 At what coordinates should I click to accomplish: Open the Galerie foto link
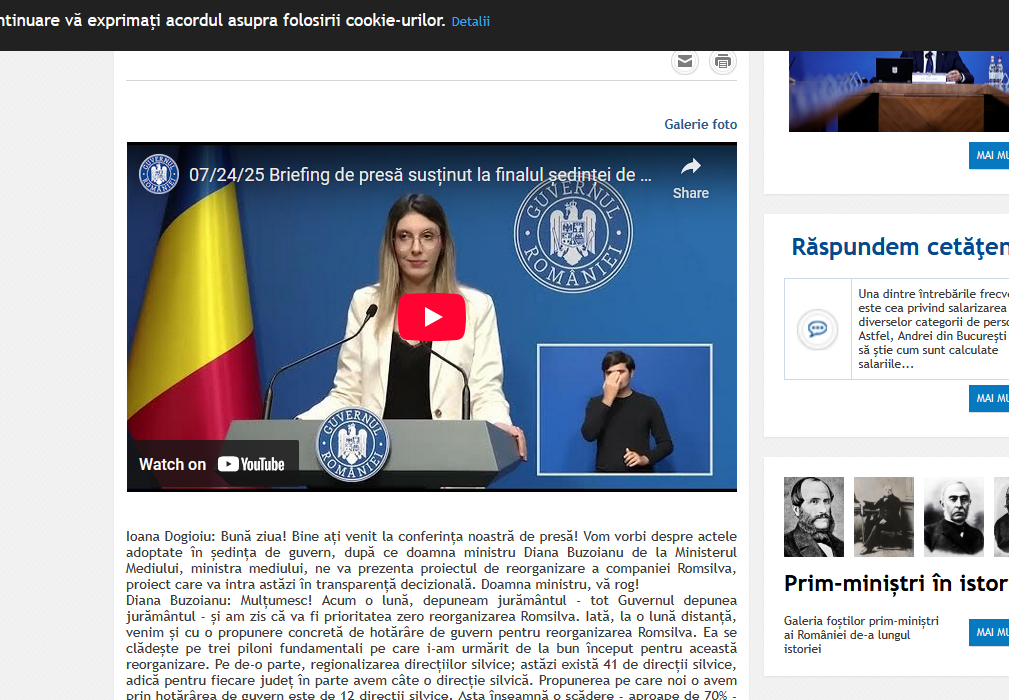pyautogui.click(x=701, y=124)
